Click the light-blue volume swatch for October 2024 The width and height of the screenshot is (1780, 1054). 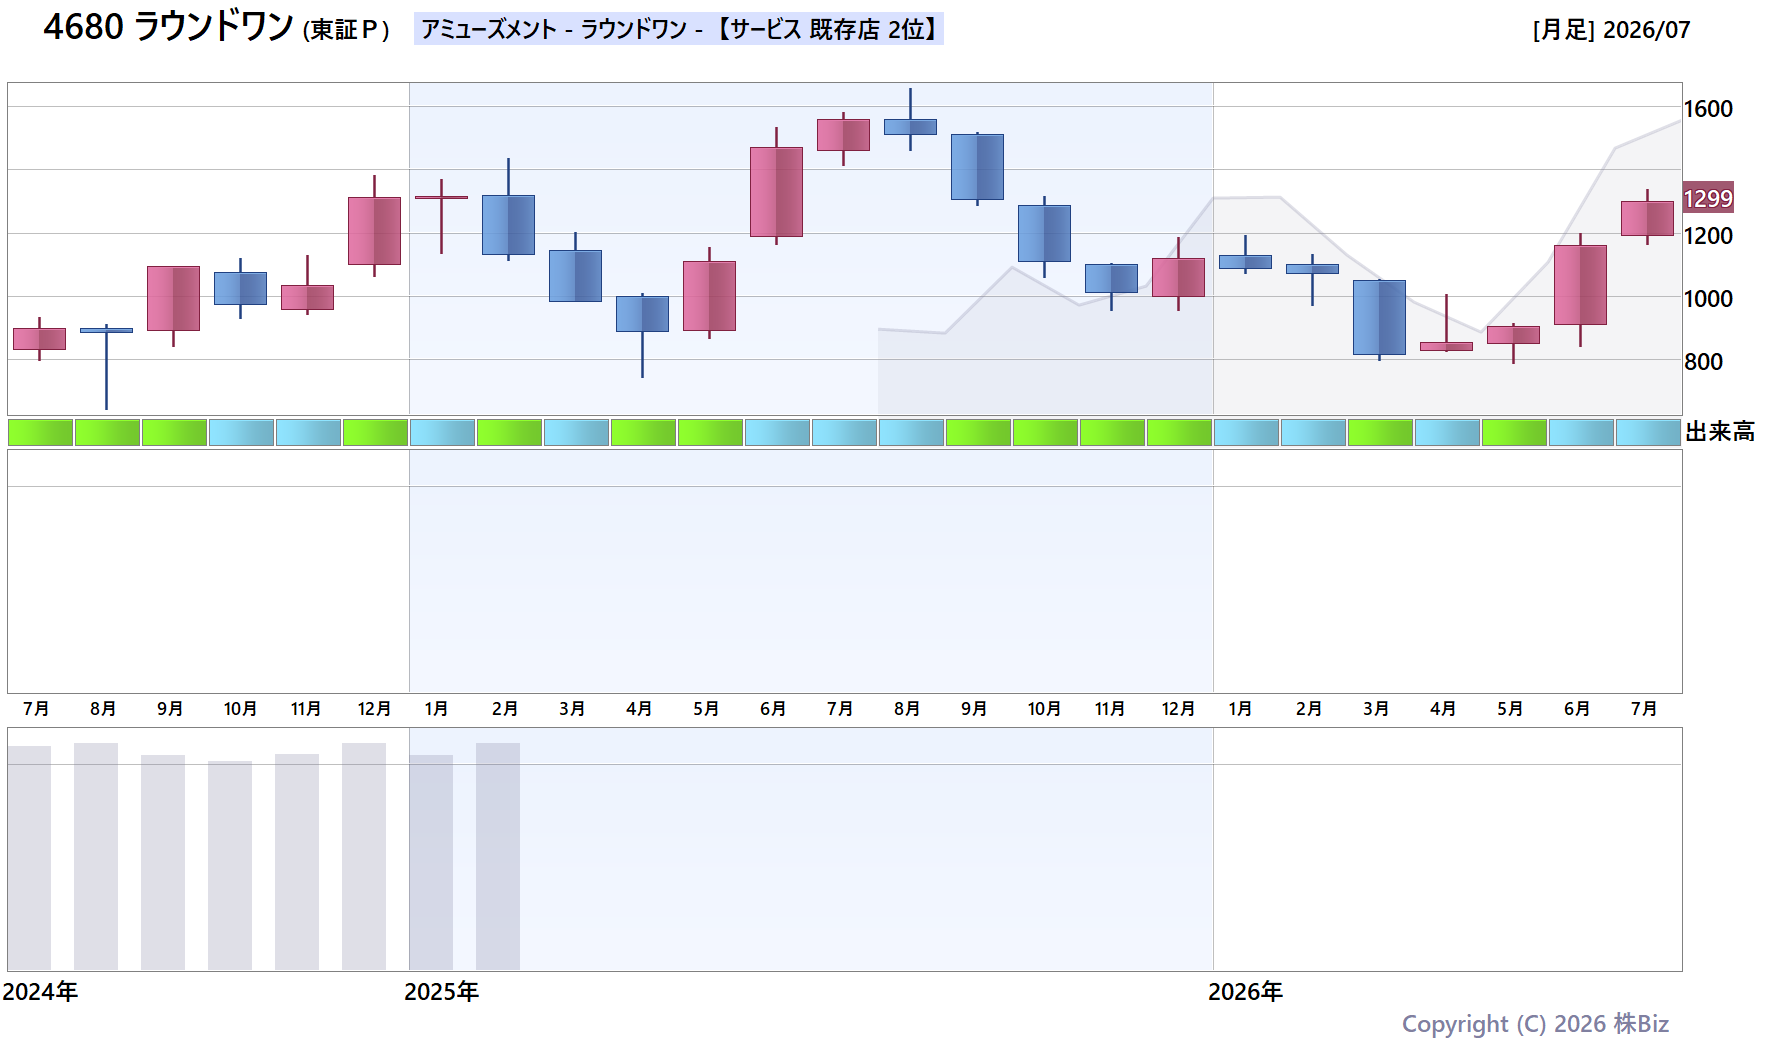pyautogui.click(x=241, y=433)
